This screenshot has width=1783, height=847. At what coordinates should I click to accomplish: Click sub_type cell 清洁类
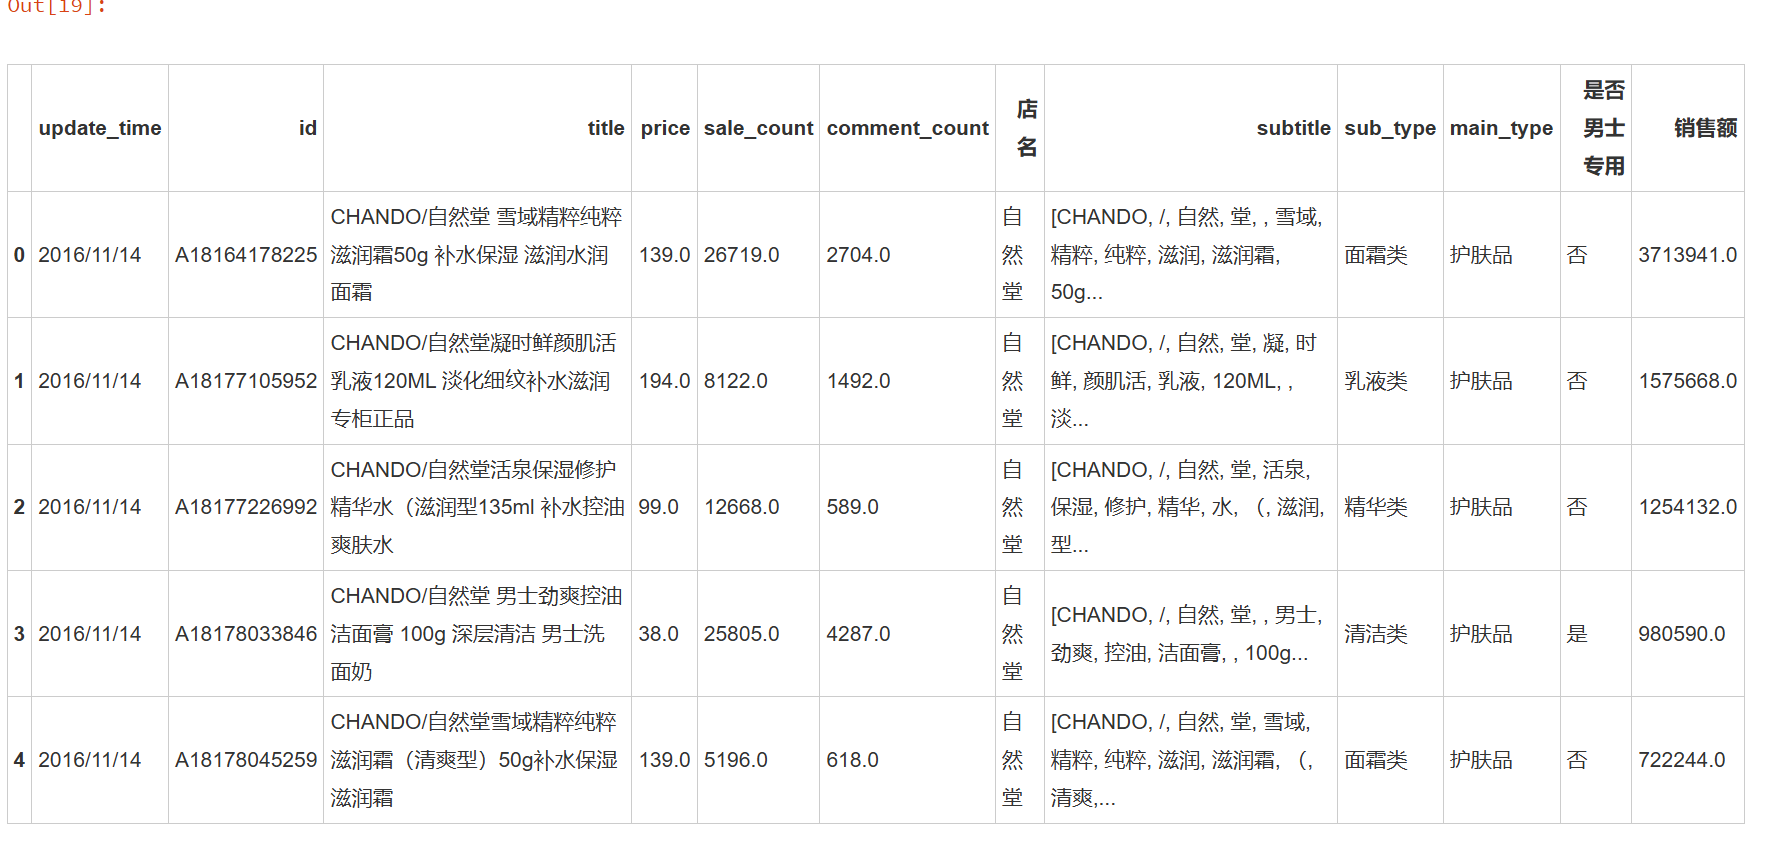(x=1375, y=634)
